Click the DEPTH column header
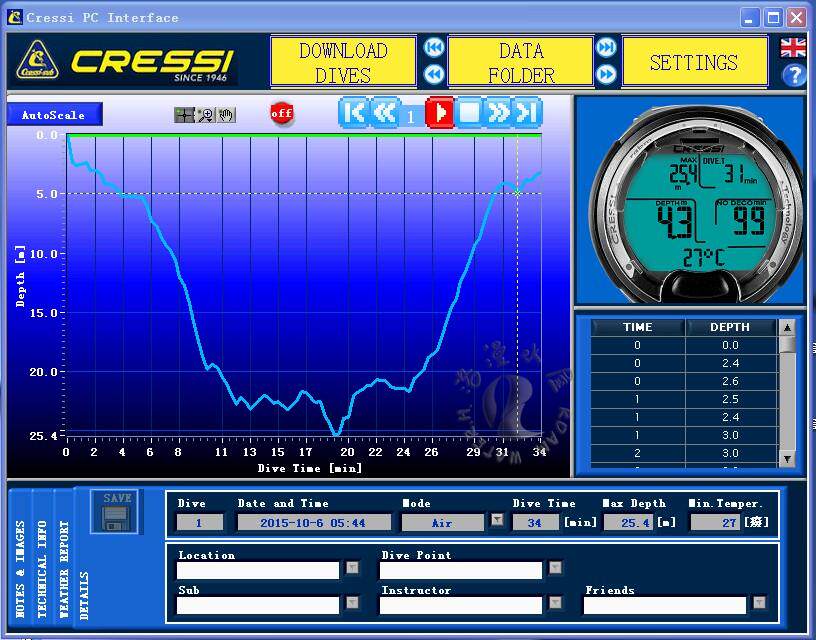The width and height of the screenshot is (816, 640). point(730,327)
